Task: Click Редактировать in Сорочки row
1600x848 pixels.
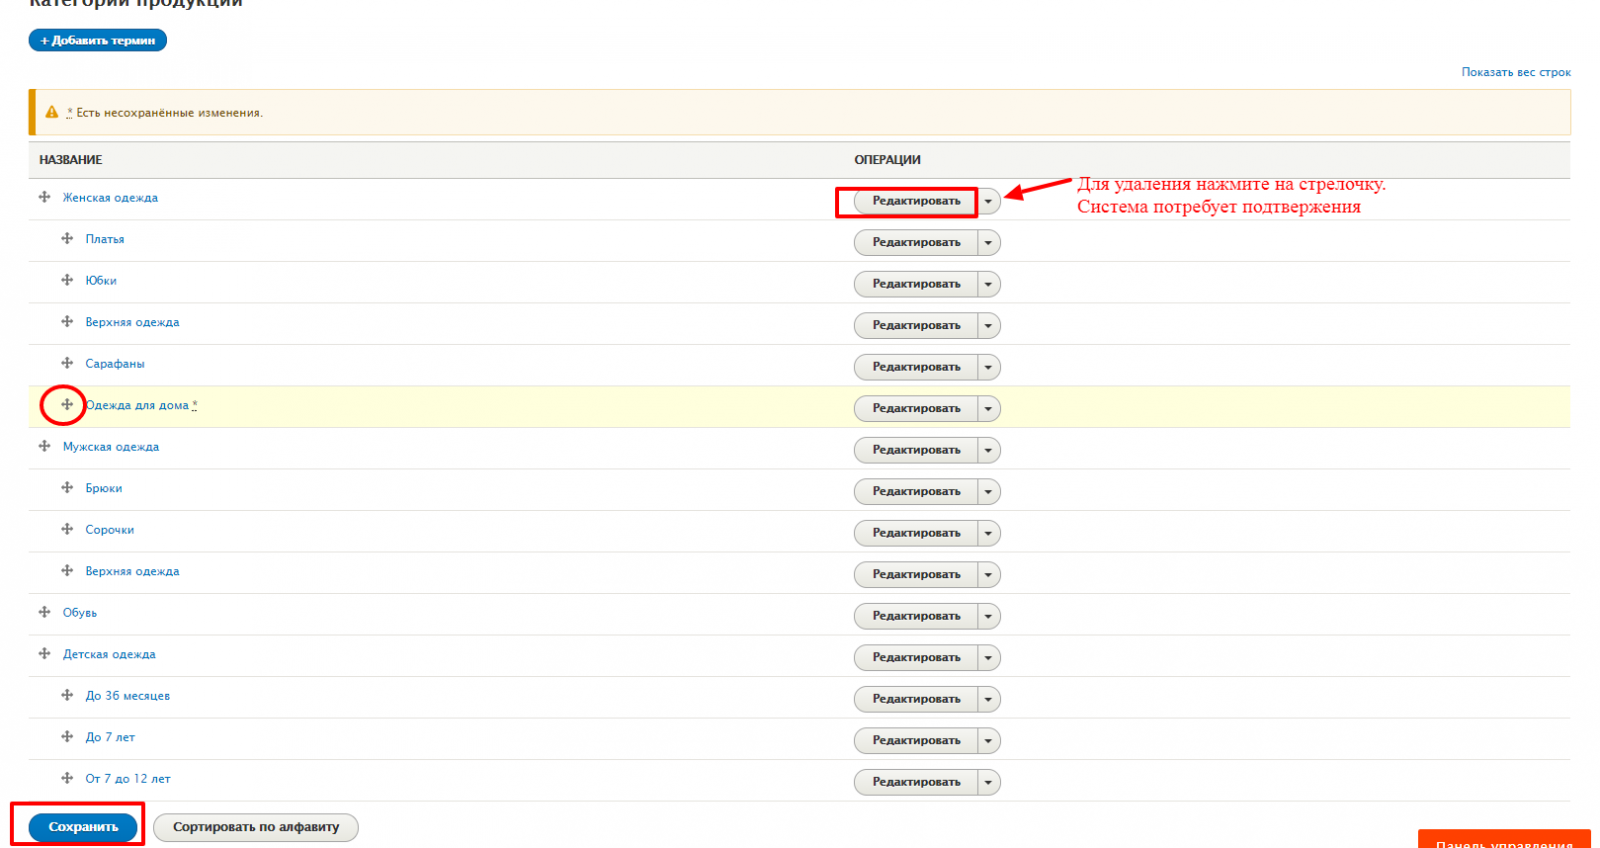Action: [x=916, y=533]
